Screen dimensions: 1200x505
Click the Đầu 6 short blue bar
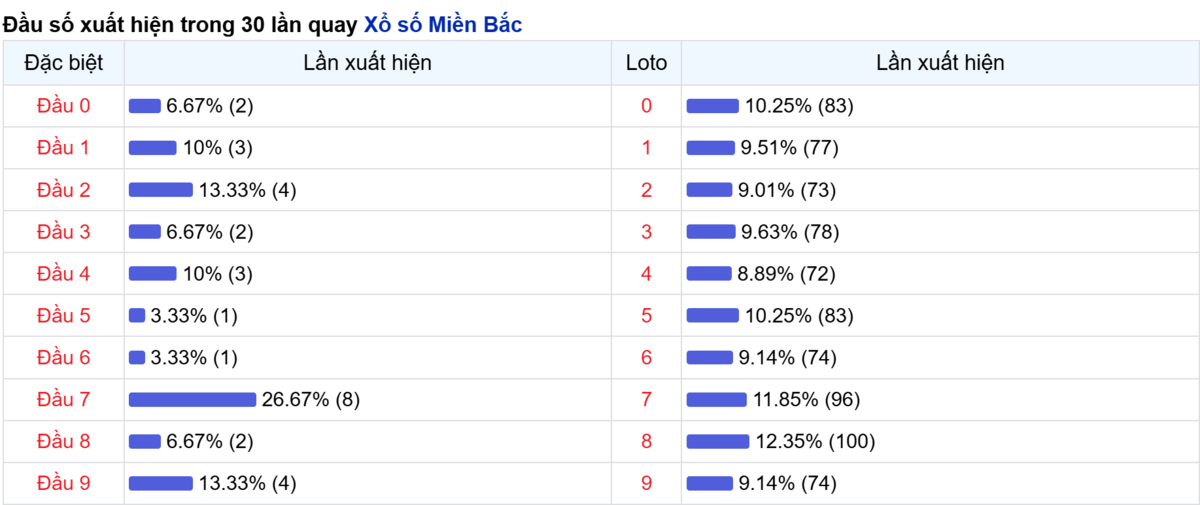pyautogui.click(x=137, y=358)
